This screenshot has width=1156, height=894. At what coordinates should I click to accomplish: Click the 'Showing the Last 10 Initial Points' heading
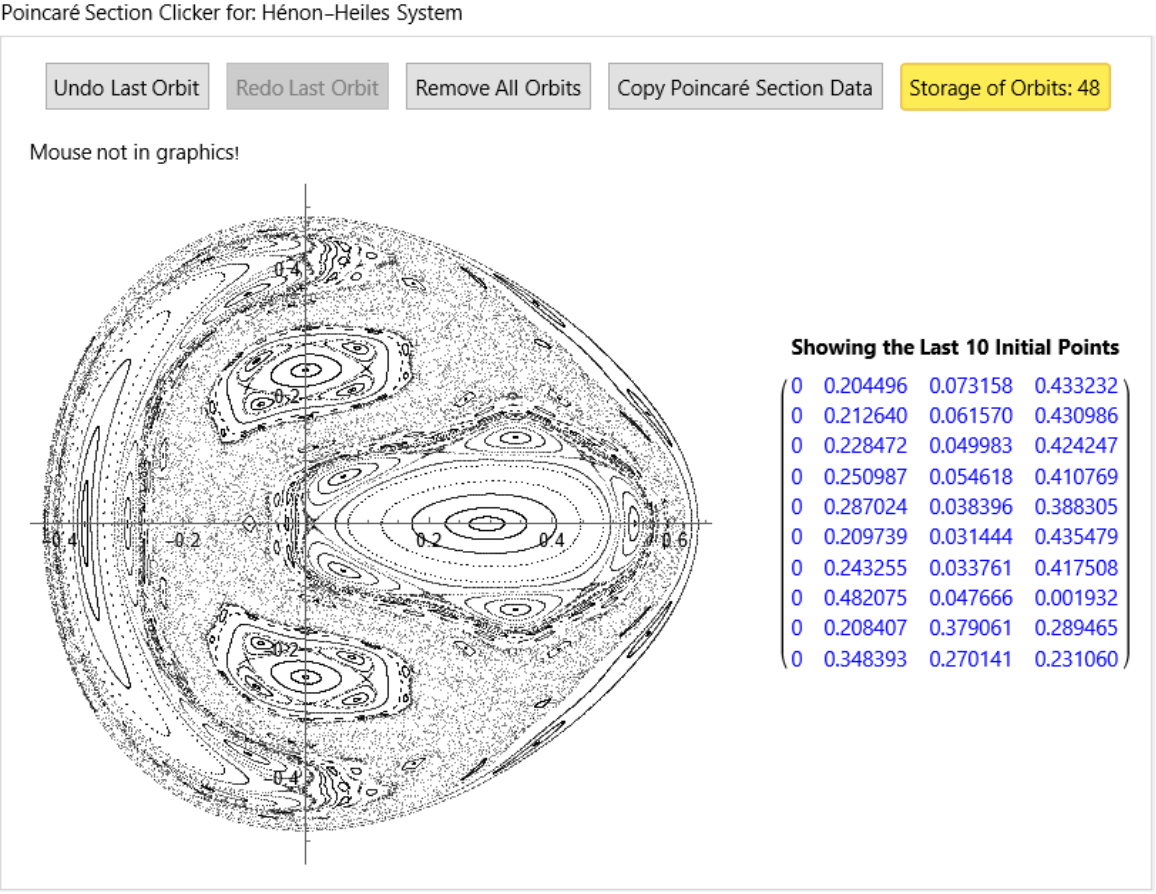954,348
